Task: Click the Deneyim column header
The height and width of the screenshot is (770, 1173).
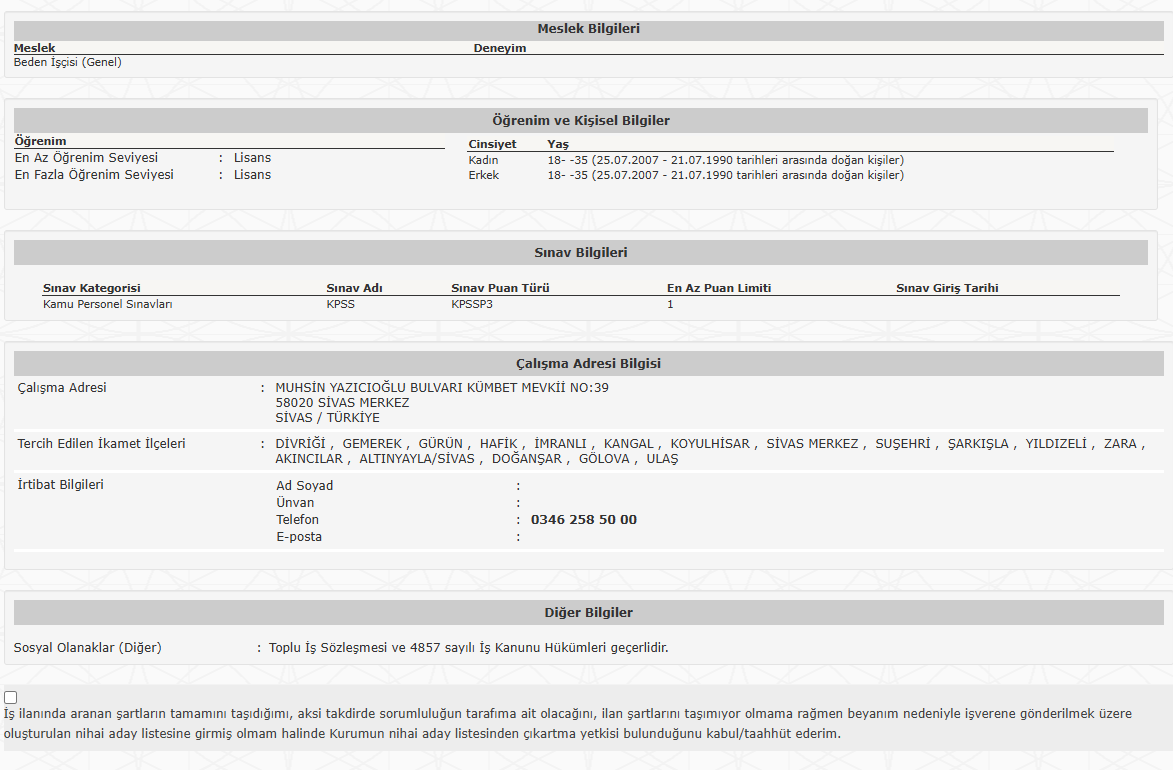Action: coord(500,48)
